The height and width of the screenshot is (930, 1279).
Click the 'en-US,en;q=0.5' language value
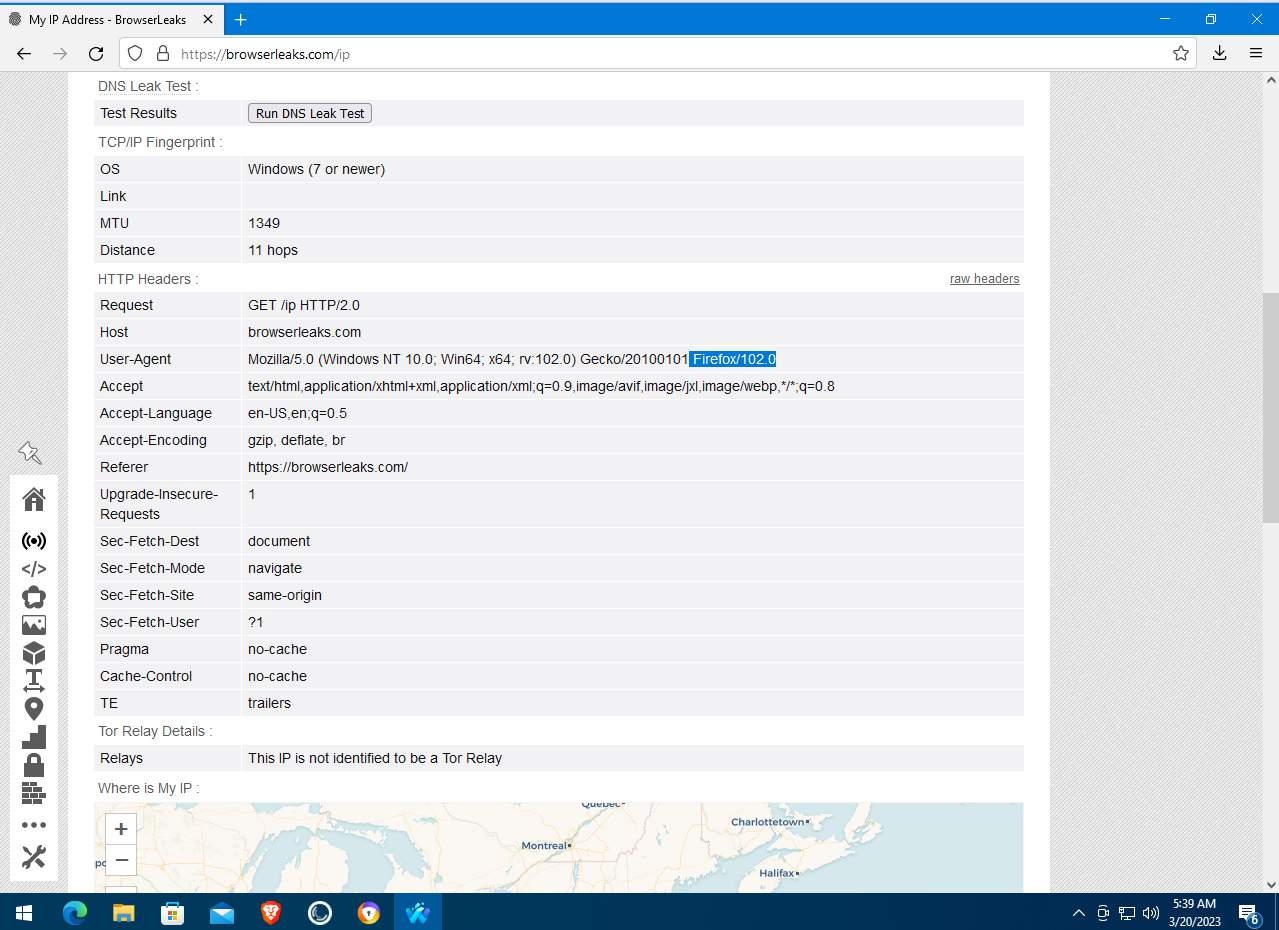297,413
